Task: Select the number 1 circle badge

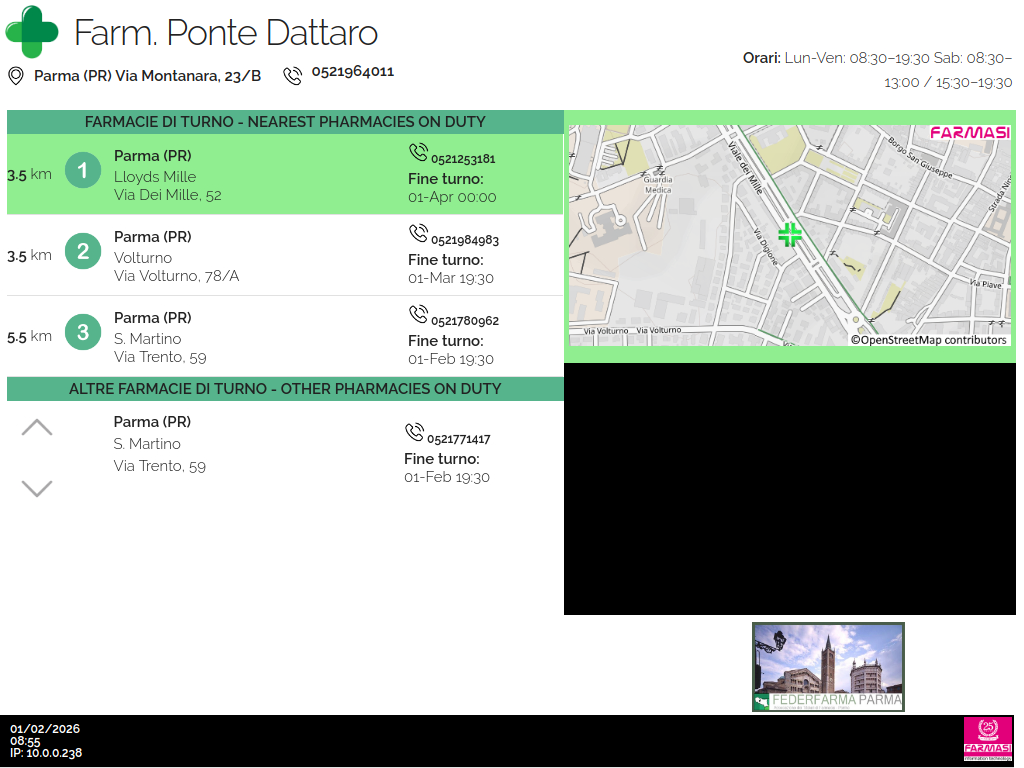Action: 83,170
